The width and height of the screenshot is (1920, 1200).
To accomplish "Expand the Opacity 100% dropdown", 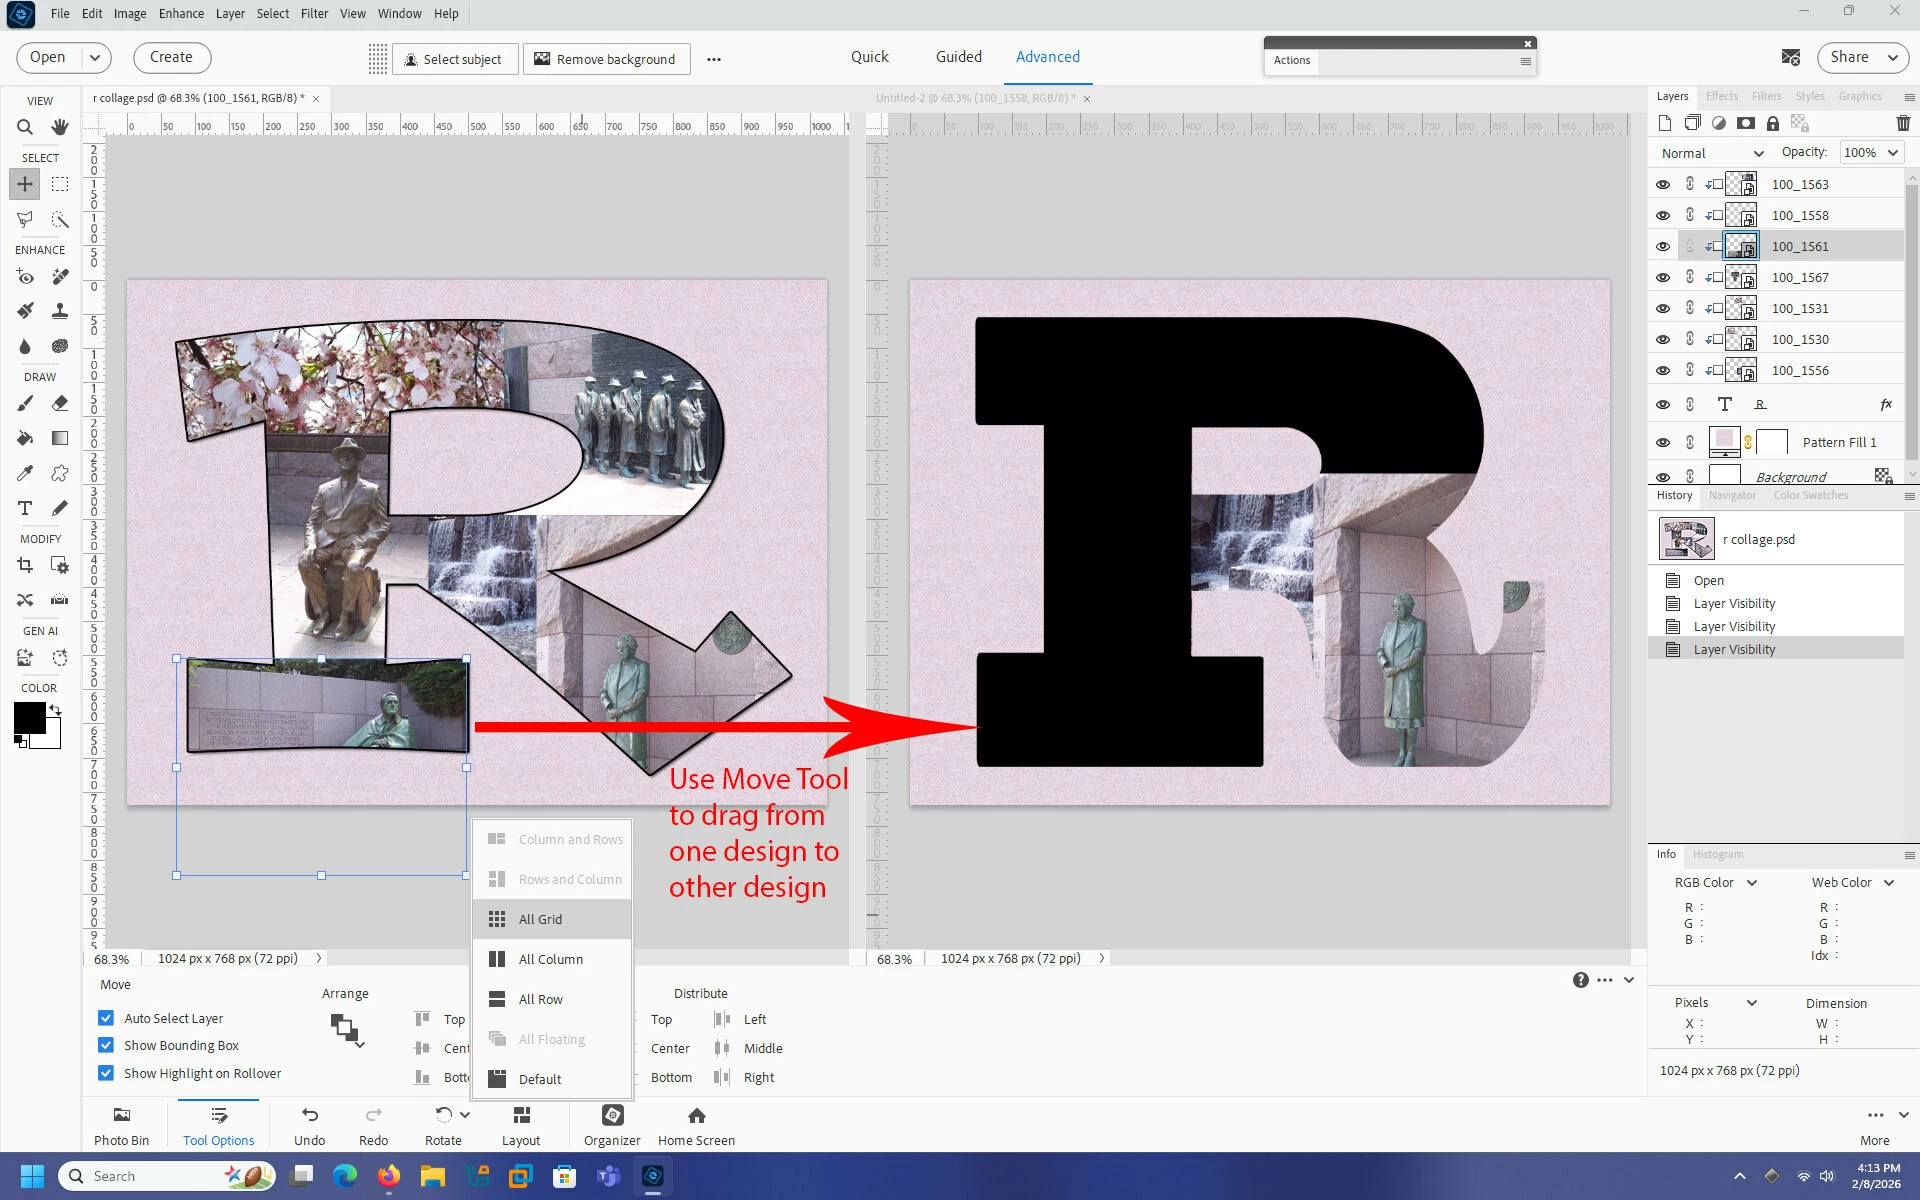I will [x=1892, y=152].
